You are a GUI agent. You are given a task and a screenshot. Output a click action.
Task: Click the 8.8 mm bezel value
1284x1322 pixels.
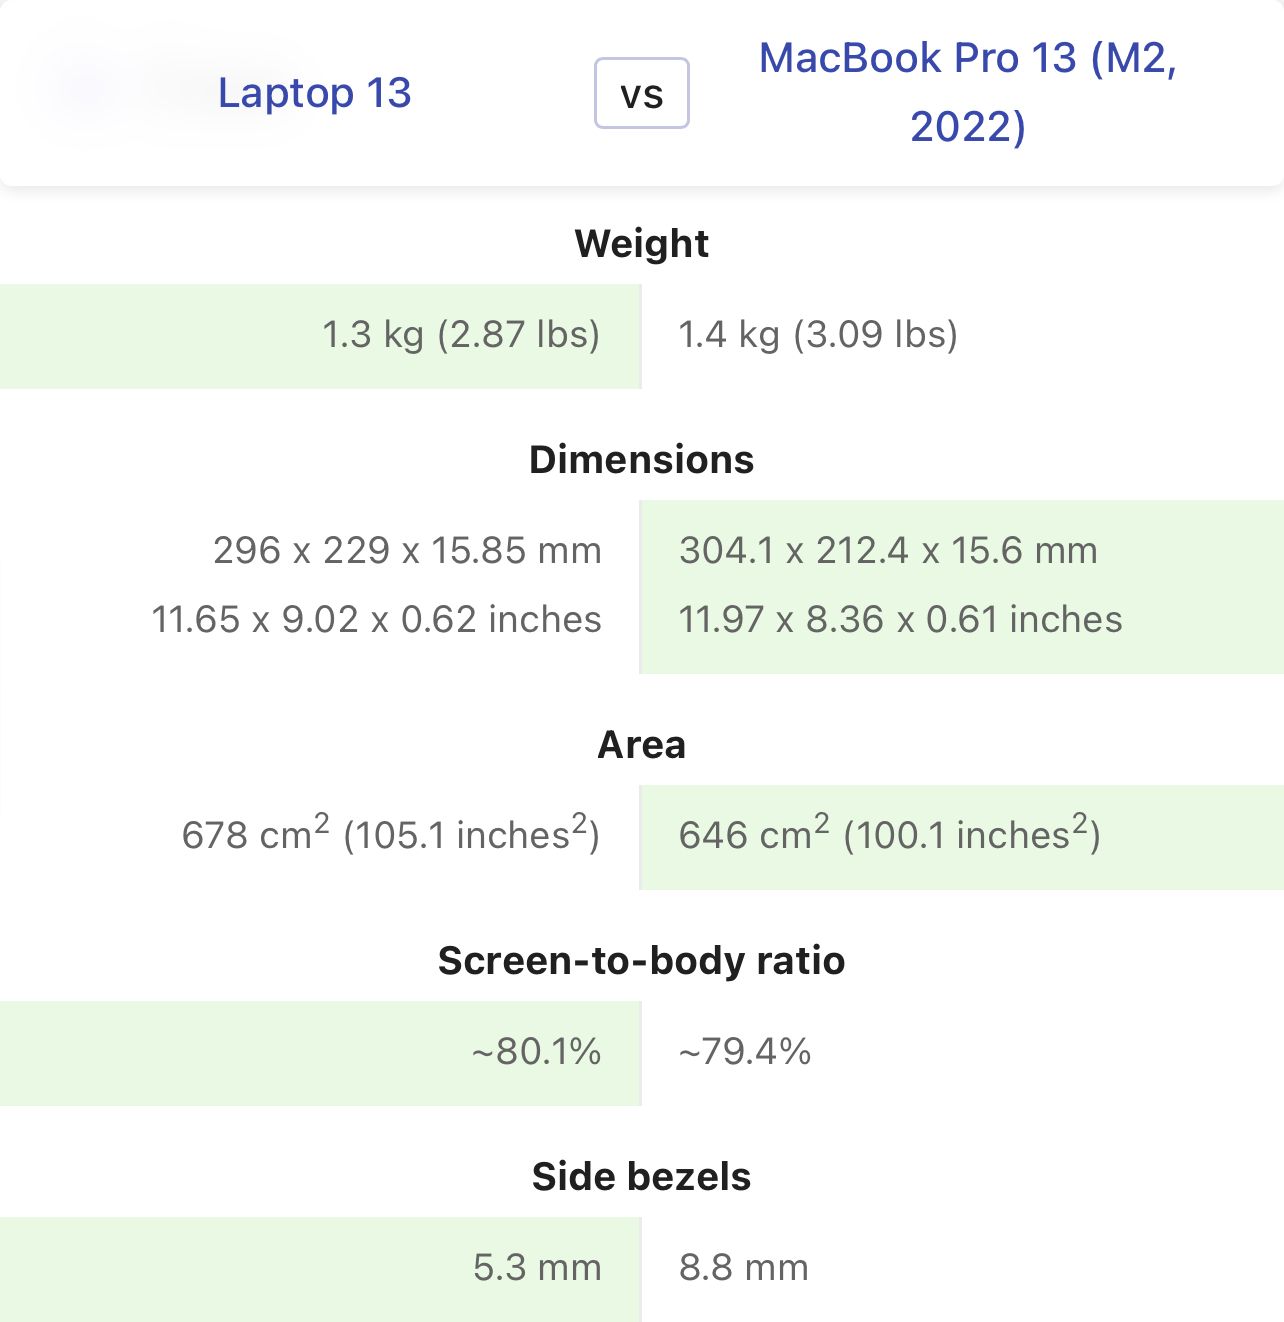pos(743,1267)
